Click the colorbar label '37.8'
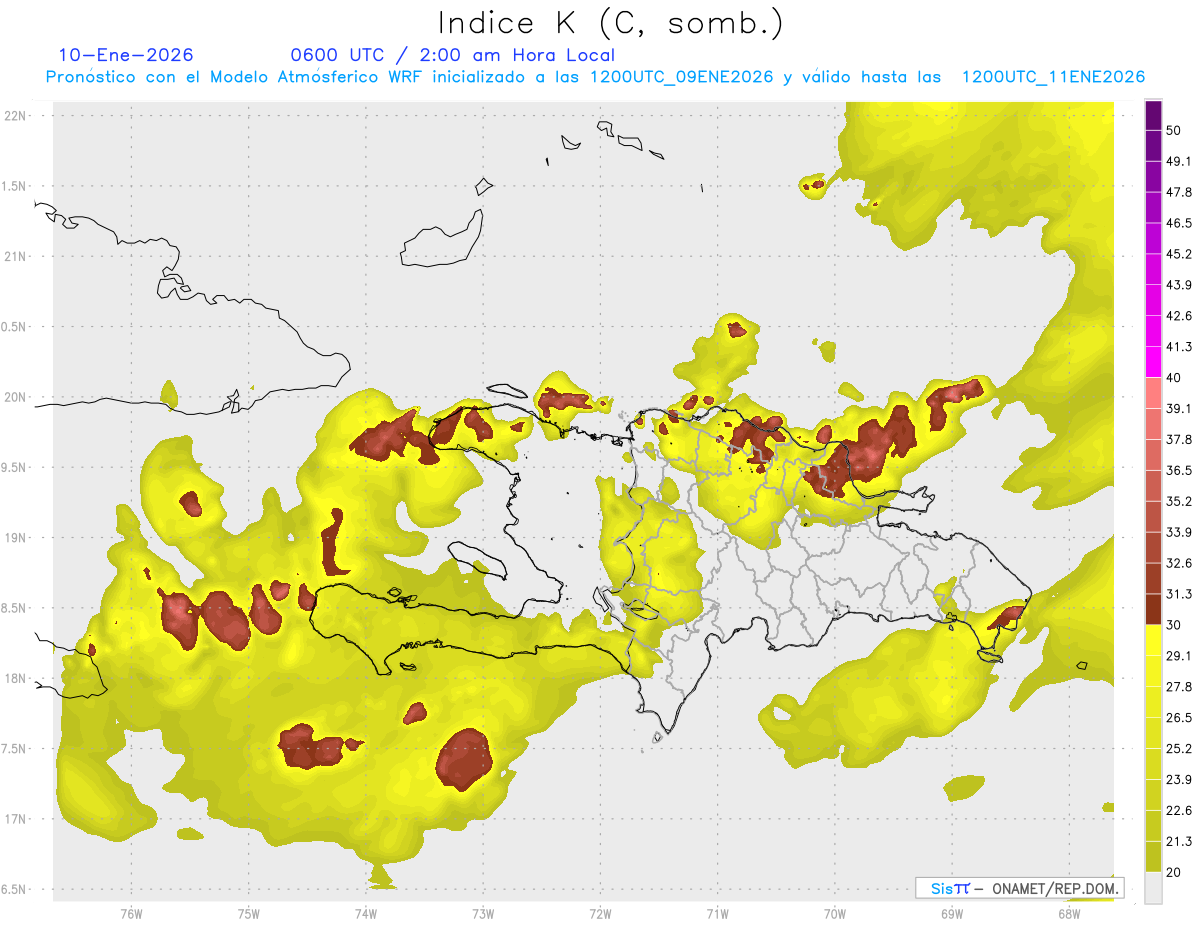 pyautogui.click(x=1179, y=439)
